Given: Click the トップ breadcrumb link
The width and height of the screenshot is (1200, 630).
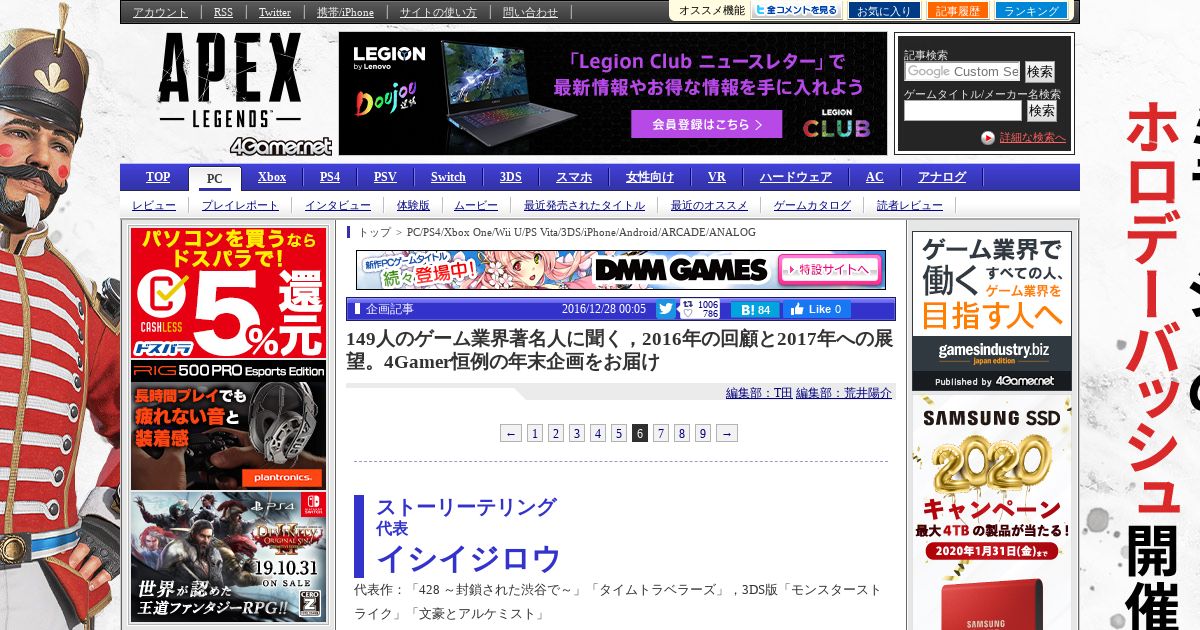Looking at the screenshot, I should click(x=375, y=232).
